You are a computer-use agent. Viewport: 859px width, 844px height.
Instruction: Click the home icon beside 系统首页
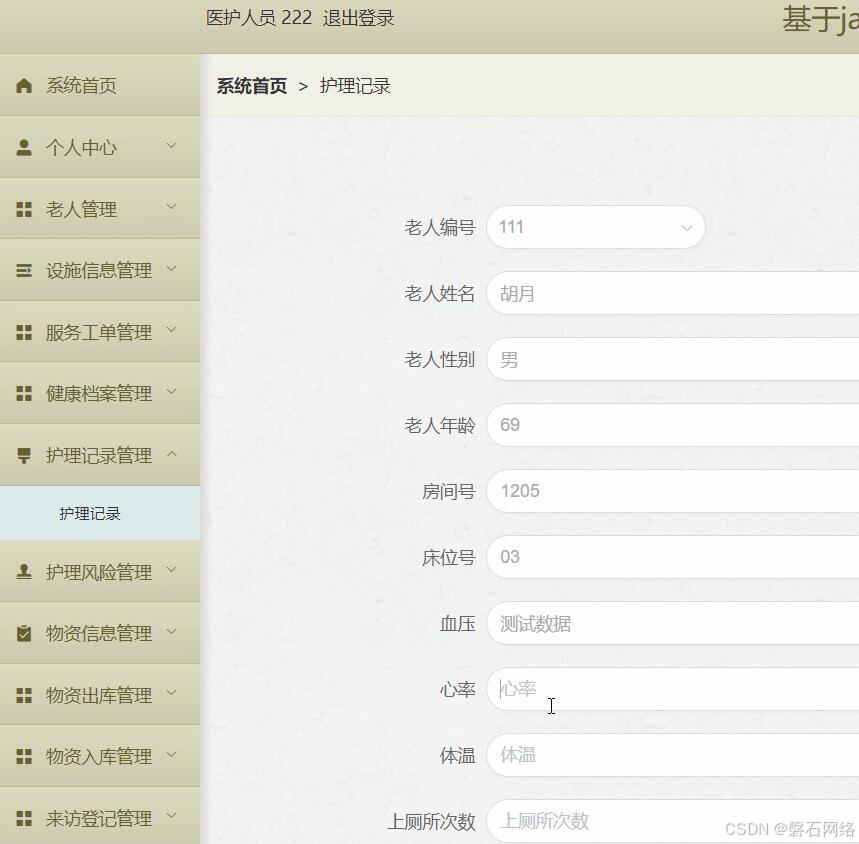[22, 85]
